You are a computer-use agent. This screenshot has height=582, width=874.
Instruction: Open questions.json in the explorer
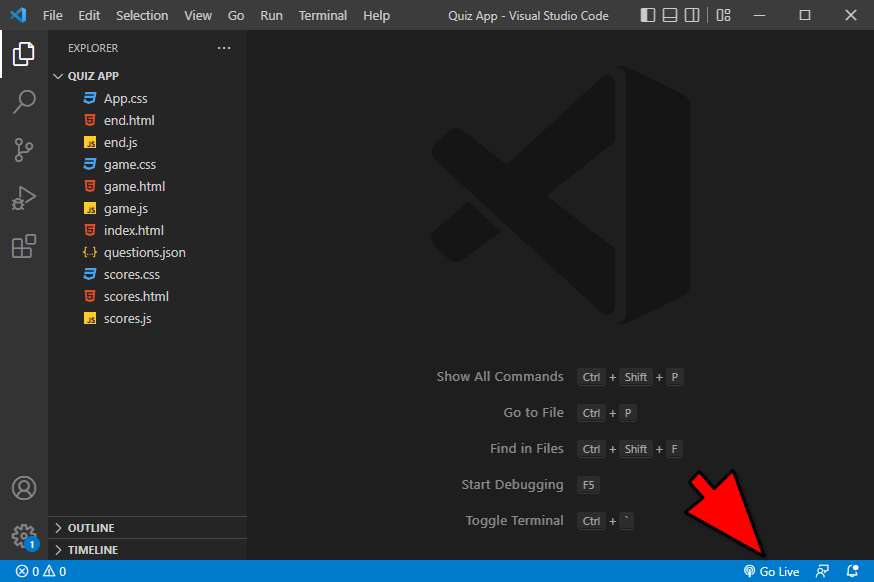click(x=147, y=253)
